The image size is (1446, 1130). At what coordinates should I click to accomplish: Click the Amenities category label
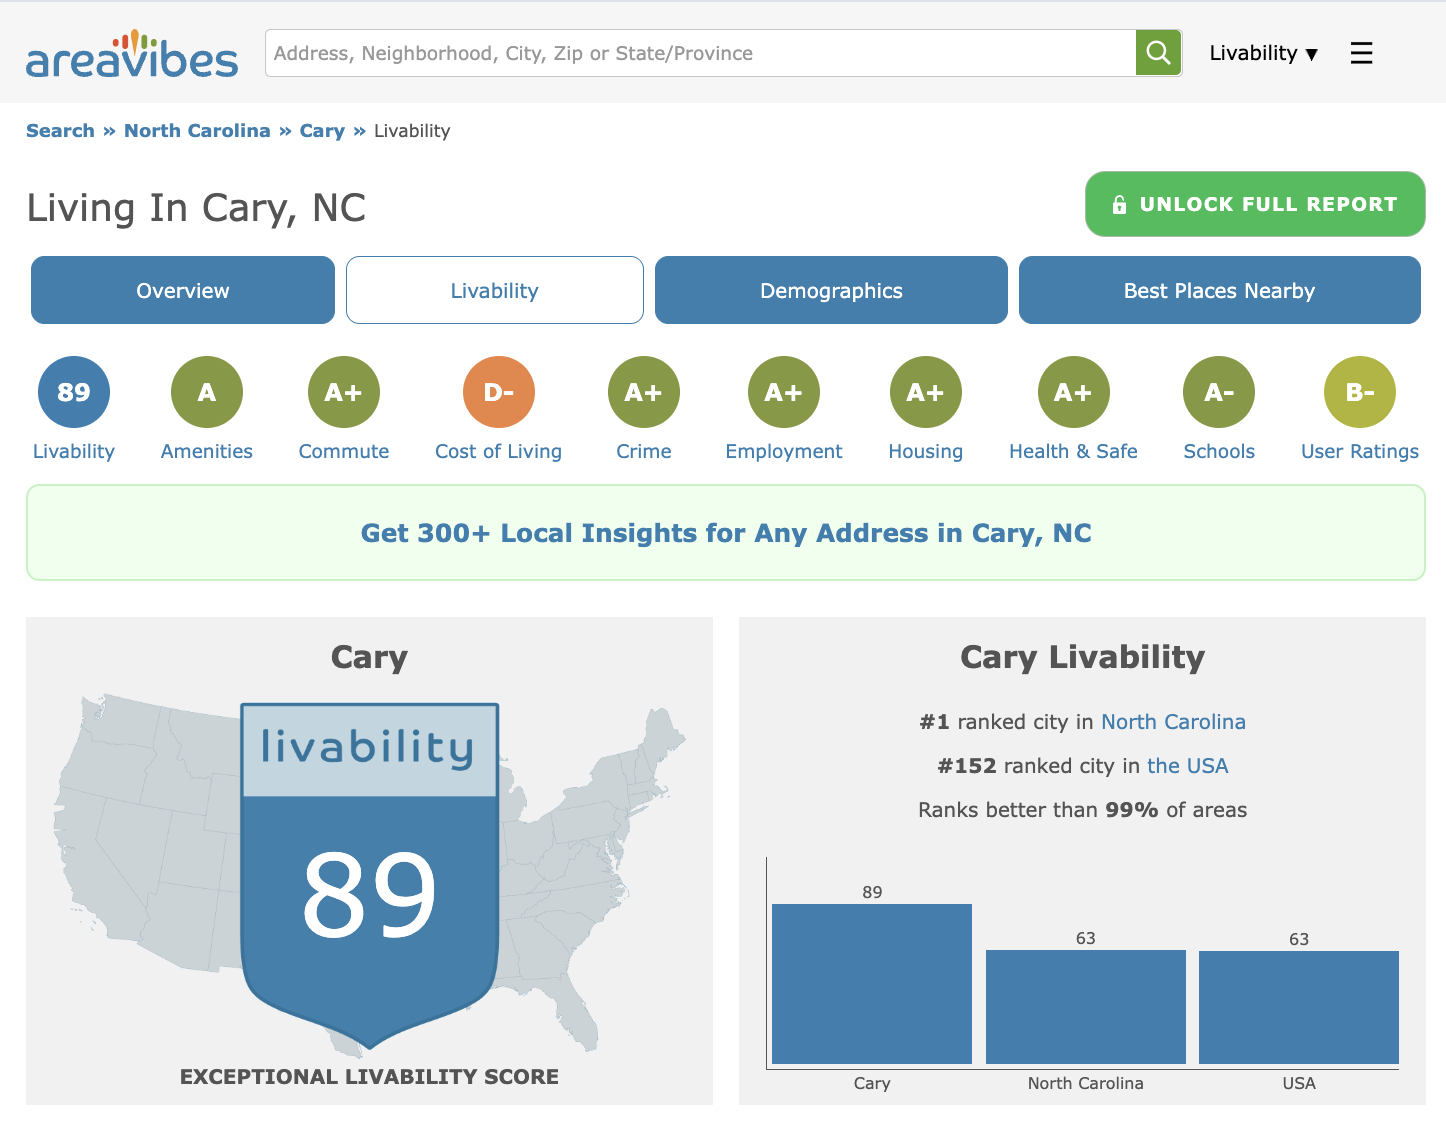pos(207,451)
